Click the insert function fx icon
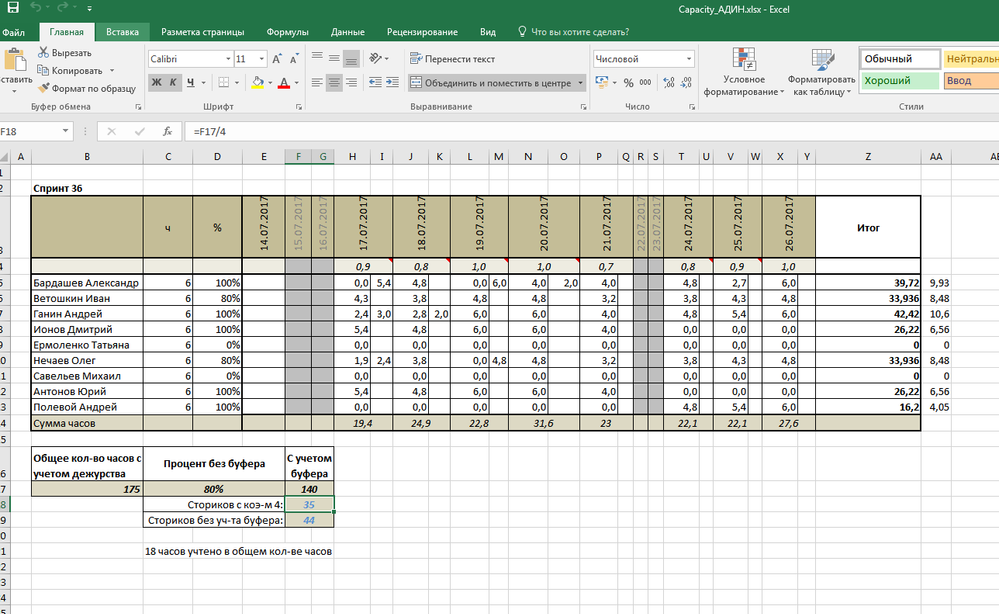 coord(168,131)
